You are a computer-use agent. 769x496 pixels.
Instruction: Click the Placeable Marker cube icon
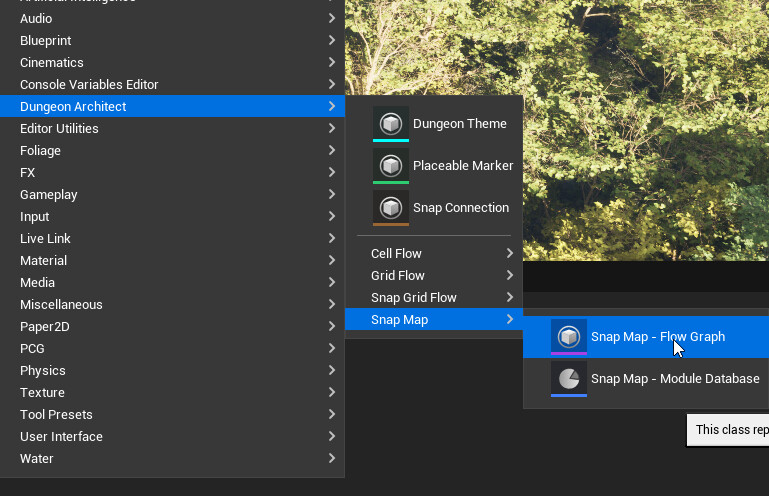(x=391, y=166)
